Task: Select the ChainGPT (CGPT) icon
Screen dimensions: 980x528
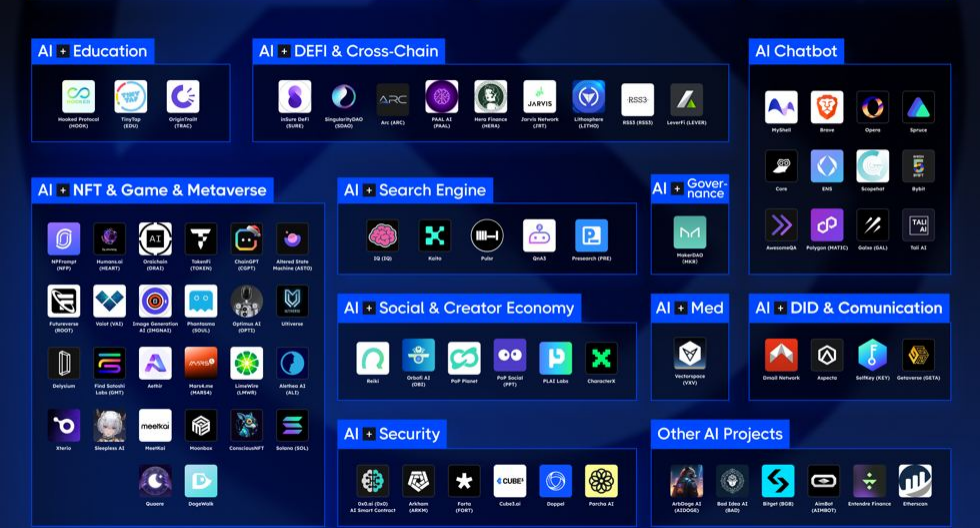Action: point(246,239)
